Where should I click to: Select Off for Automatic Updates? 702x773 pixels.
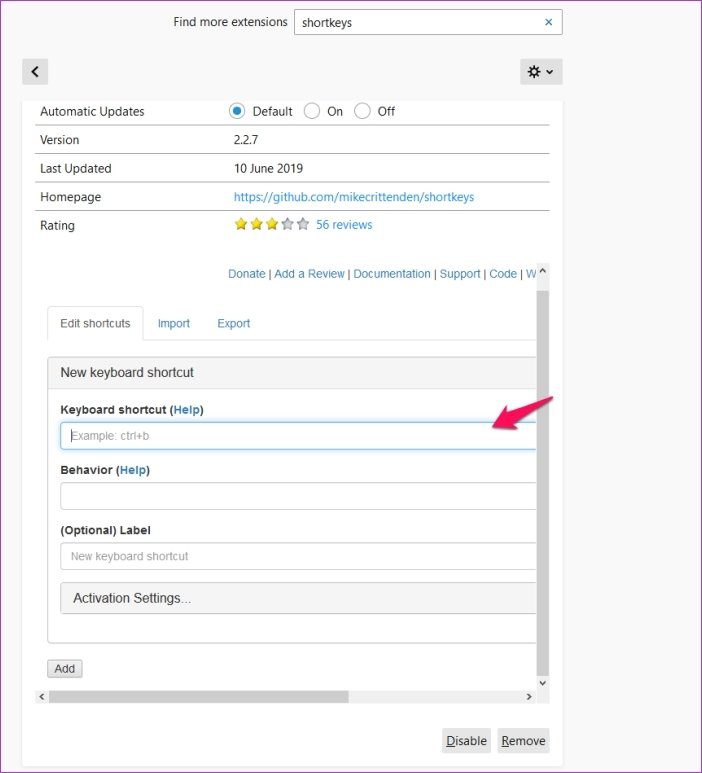click(x=362, y=111)
